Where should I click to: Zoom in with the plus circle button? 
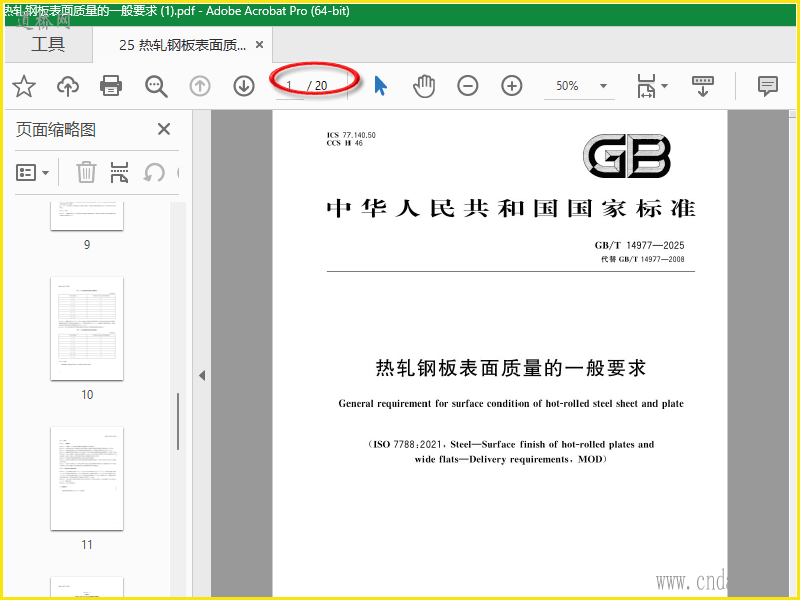512,86
